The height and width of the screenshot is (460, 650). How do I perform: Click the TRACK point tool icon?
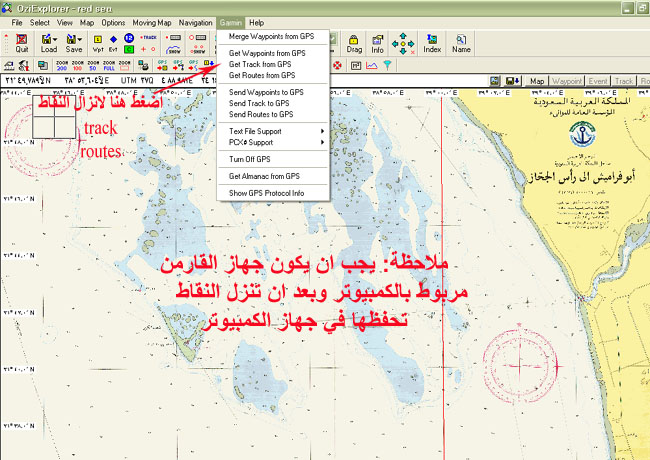pos(148,38)
